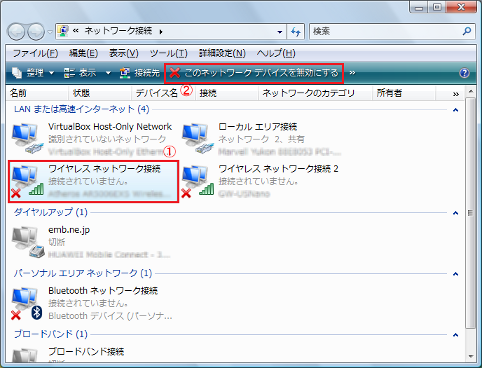Open the ツール(T) menu
Screen dimensions: 482x368
pyautogui.click(x=168, y=53)
